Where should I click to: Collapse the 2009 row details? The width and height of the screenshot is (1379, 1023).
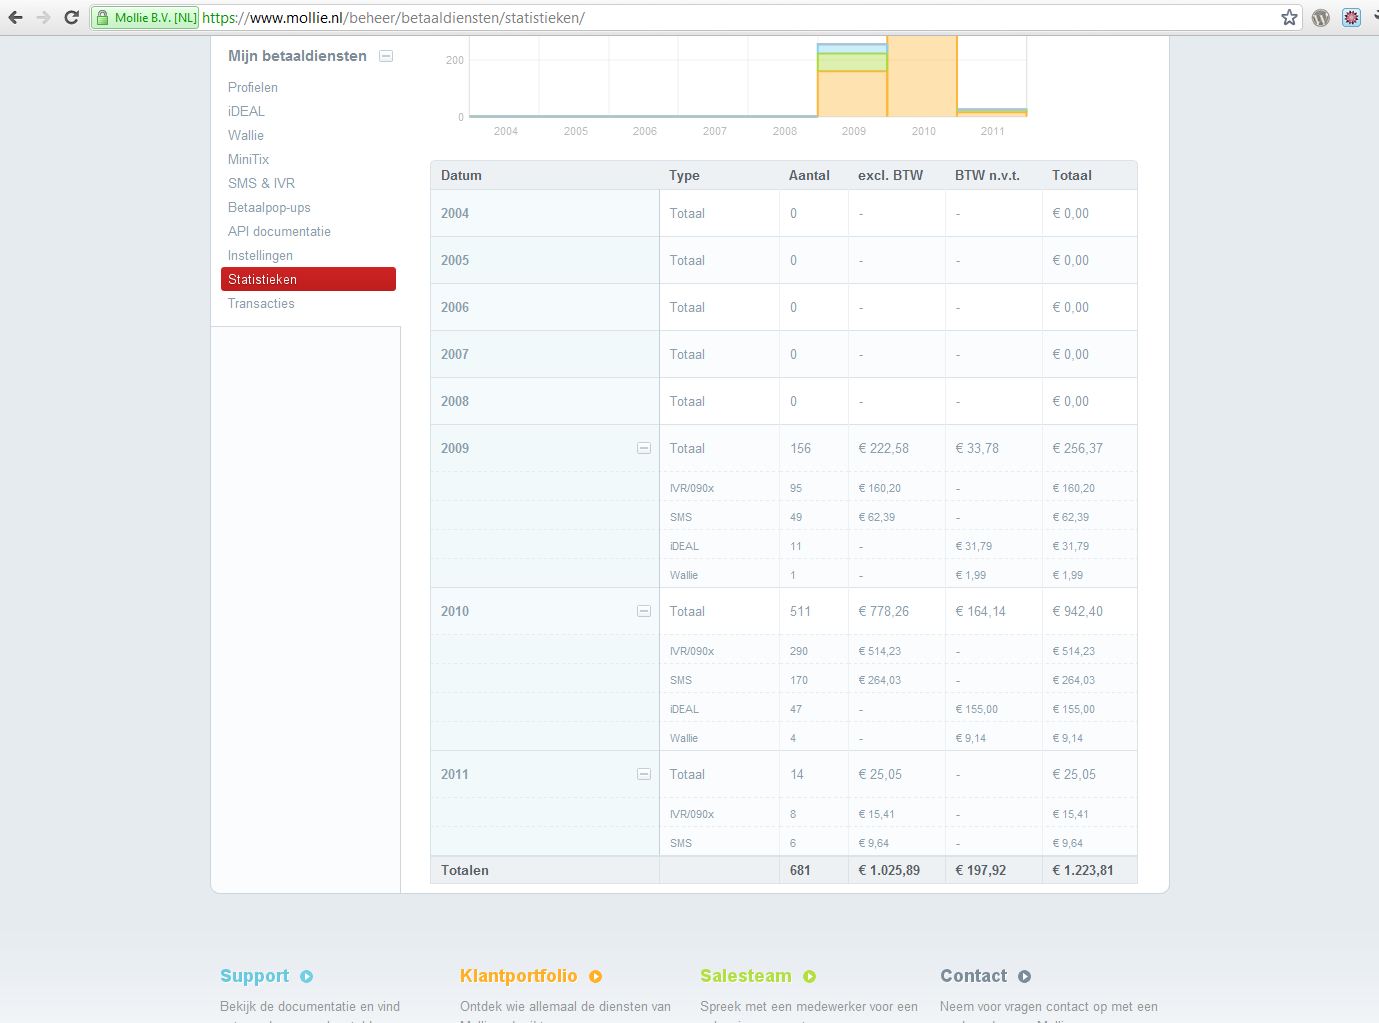point(644,448)
